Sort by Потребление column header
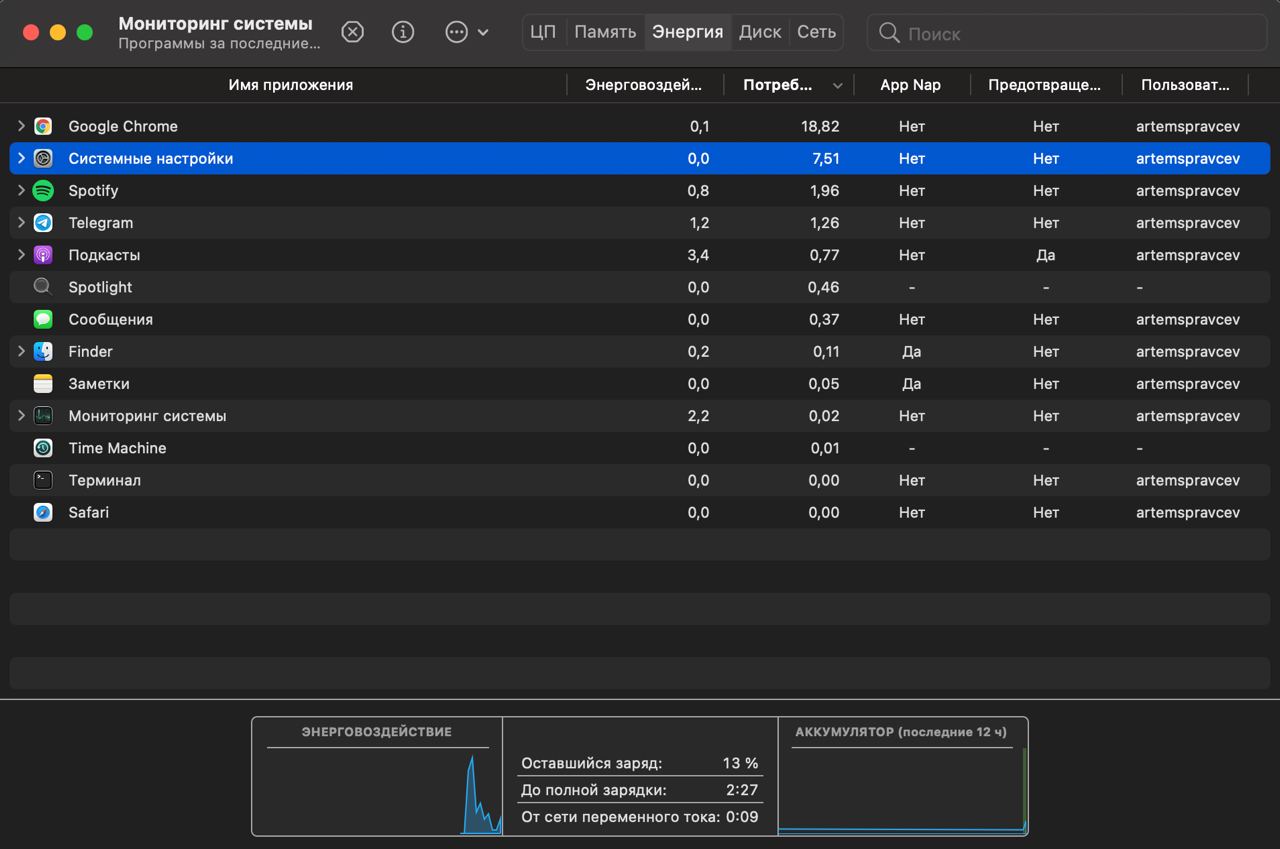The height and width of the screenshot is (849, 1280). click(788, 85)
